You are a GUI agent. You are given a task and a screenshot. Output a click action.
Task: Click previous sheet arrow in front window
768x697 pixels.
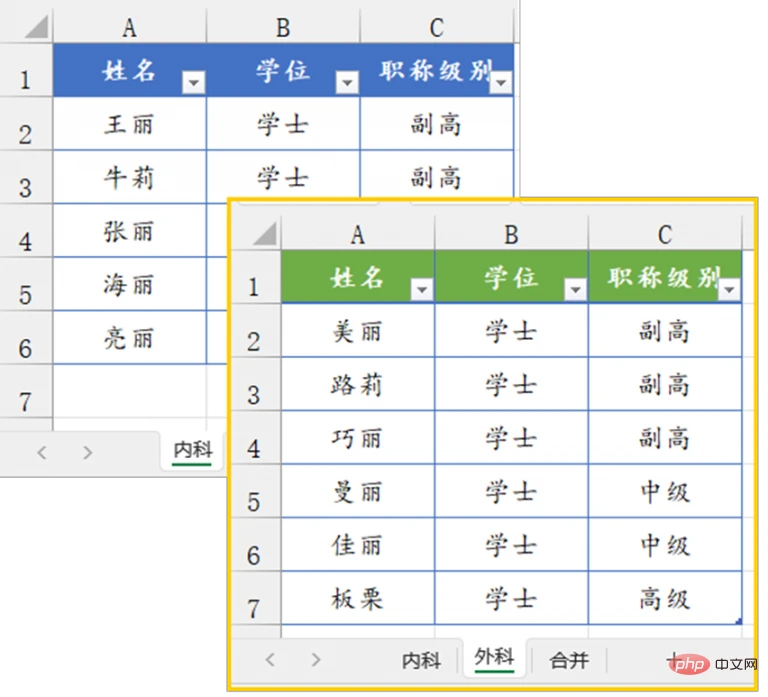click(270, 660)
